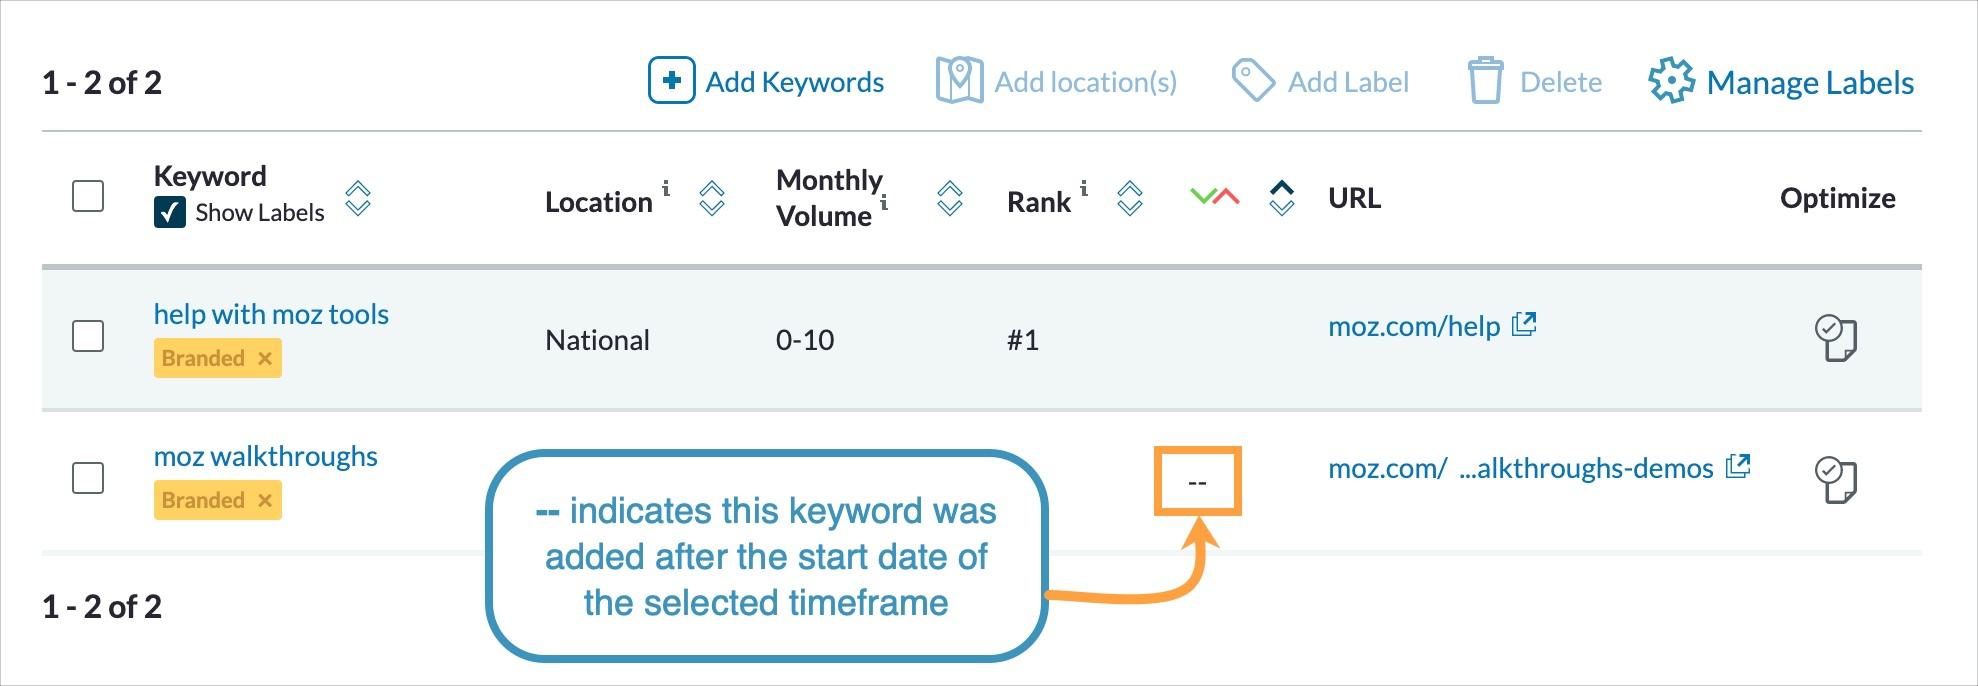The height and width of the screenshot is (686, 1978).
Task: Open moz.com/help via its external link icon
Action: point(1524,325)
